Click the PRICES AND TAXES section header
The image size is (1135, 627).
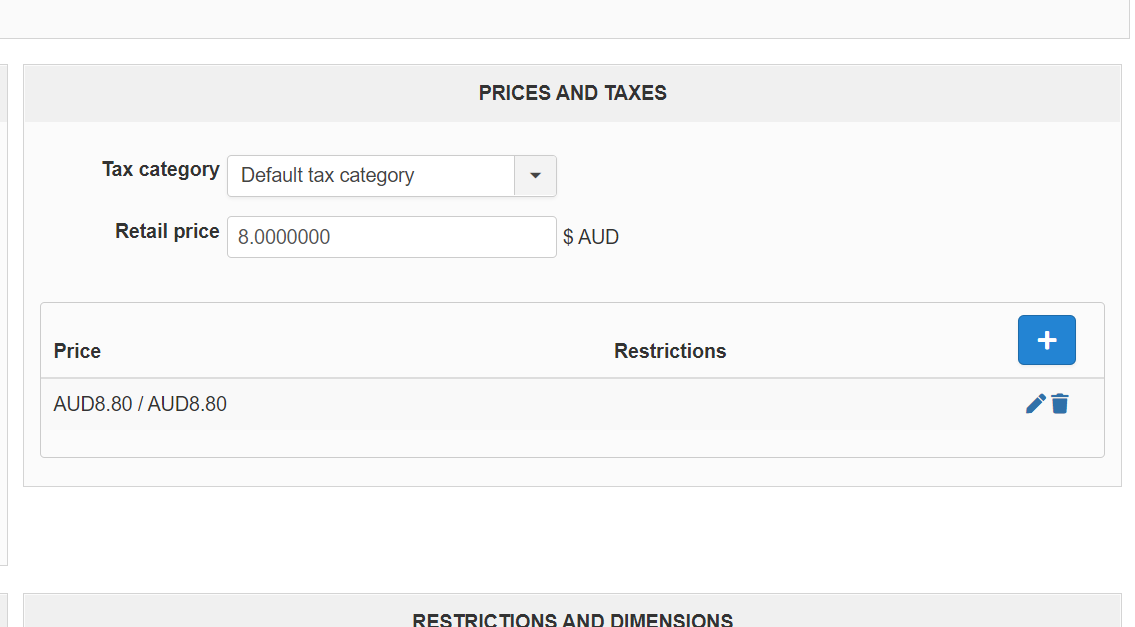click(572, 93)
